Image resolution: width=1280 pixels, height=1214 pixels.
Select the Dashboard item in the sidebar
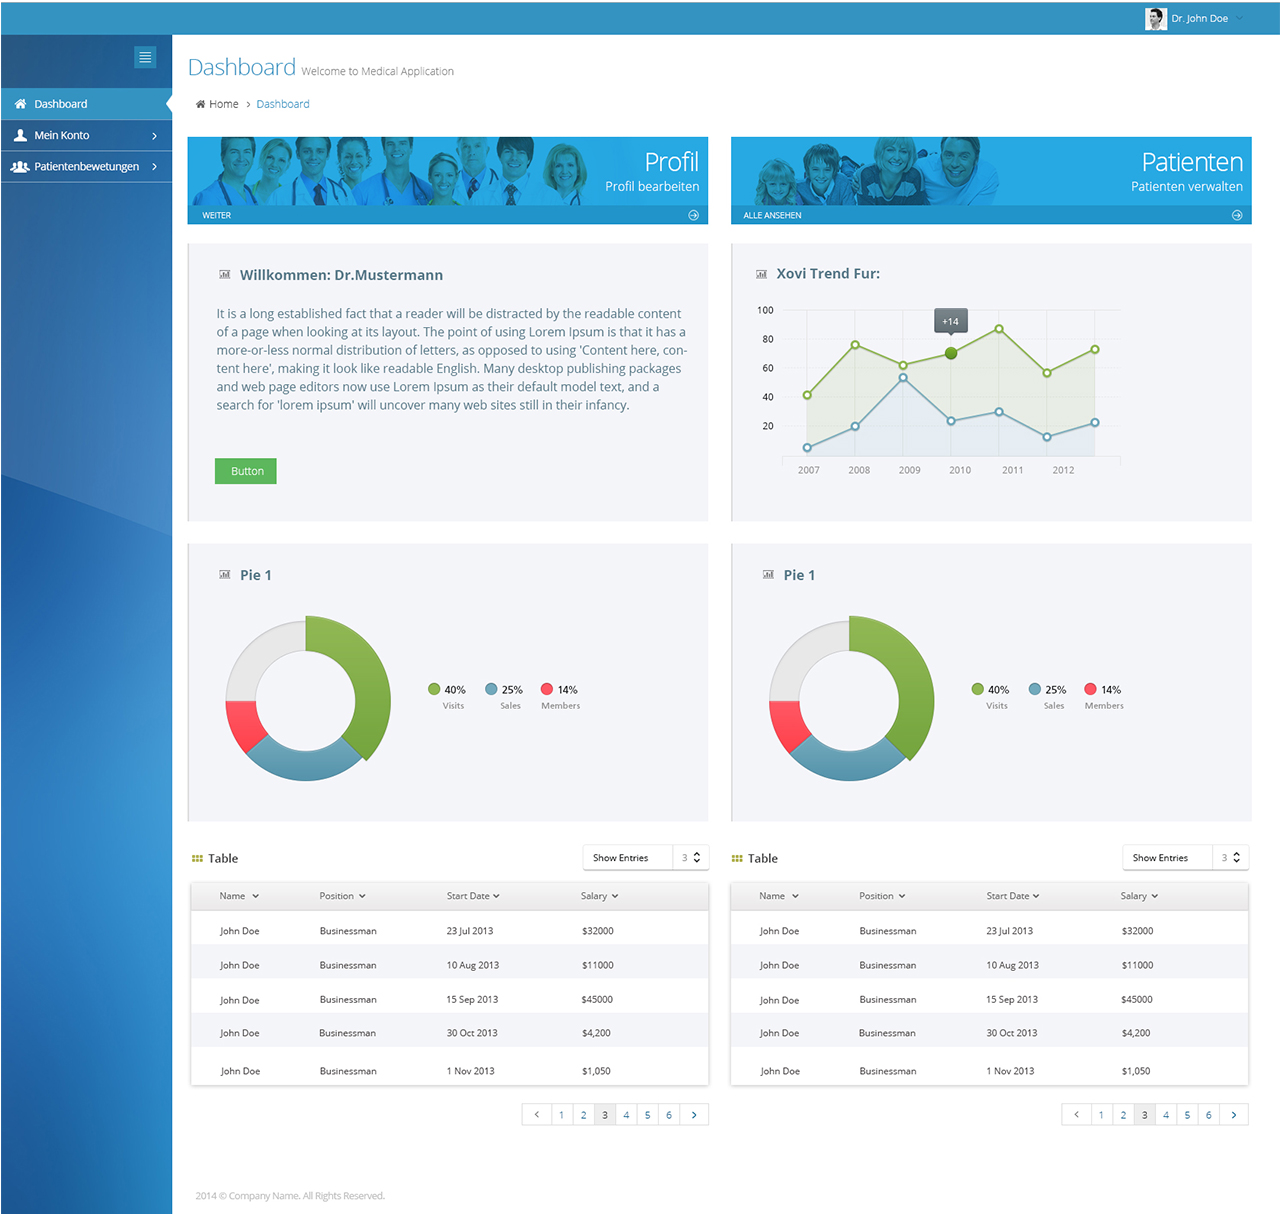(x=62, y=103)
